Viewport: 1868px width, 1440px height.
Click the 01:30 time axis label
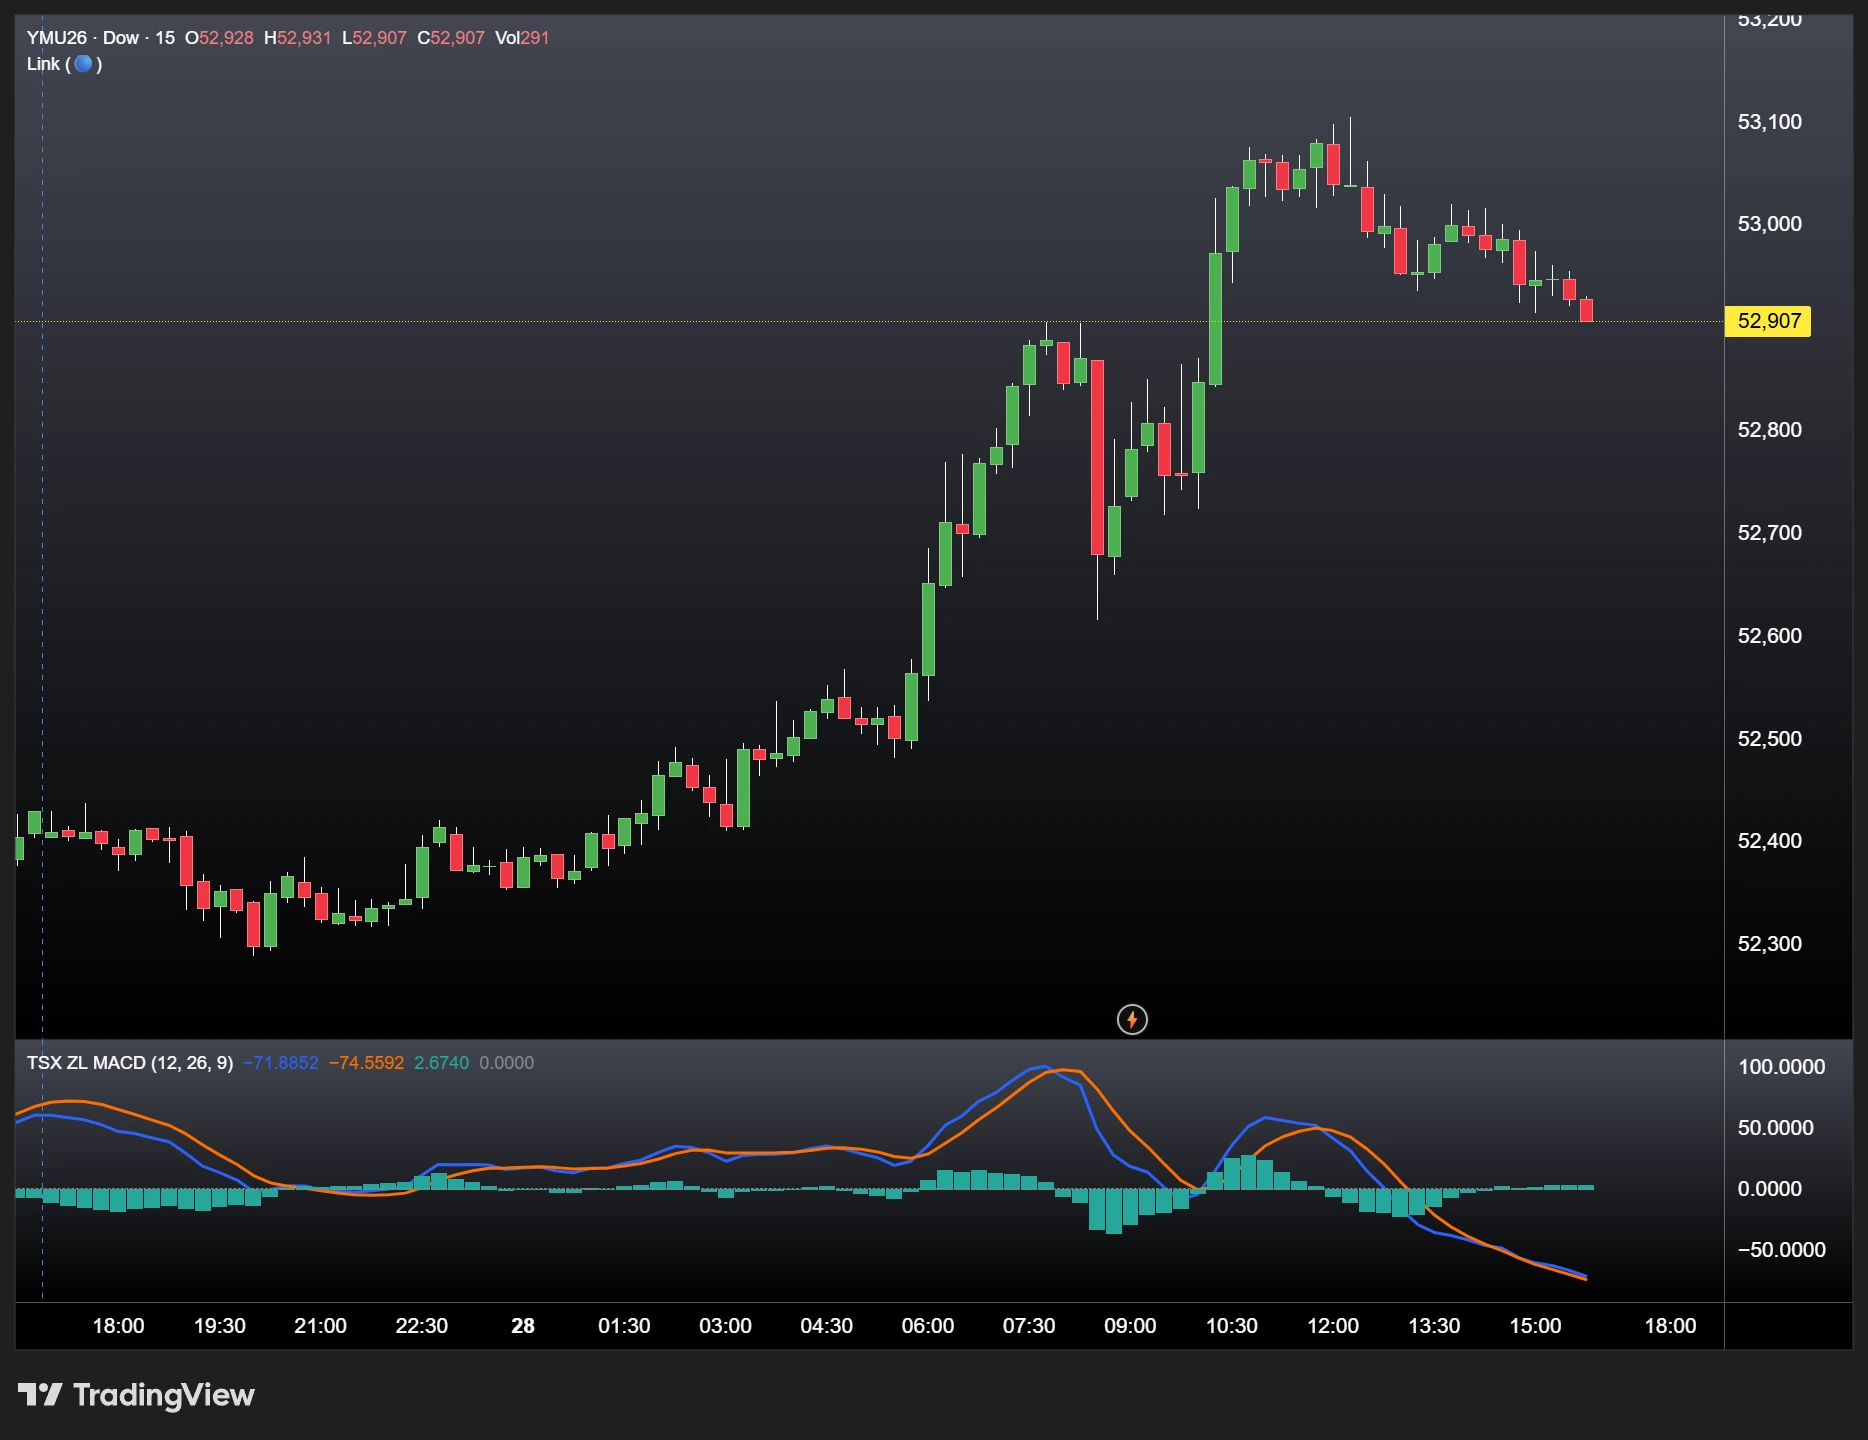coord(624,1326)
